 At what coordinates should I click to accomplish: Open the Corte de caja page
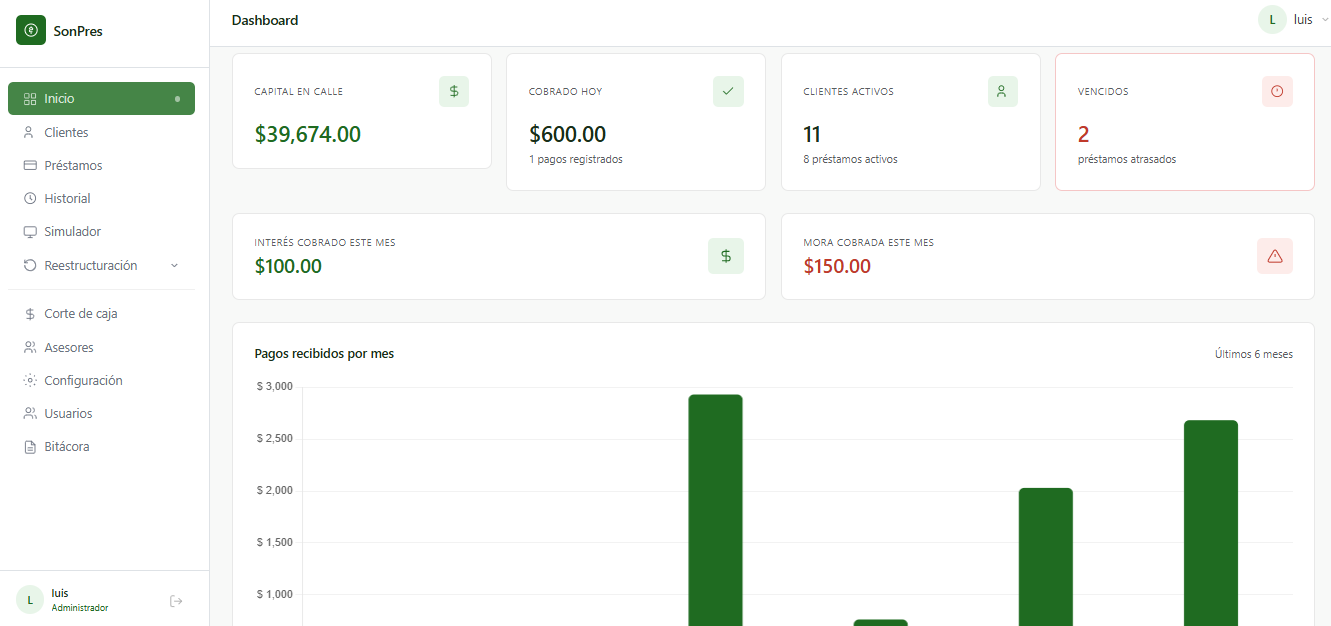(101, 314)
